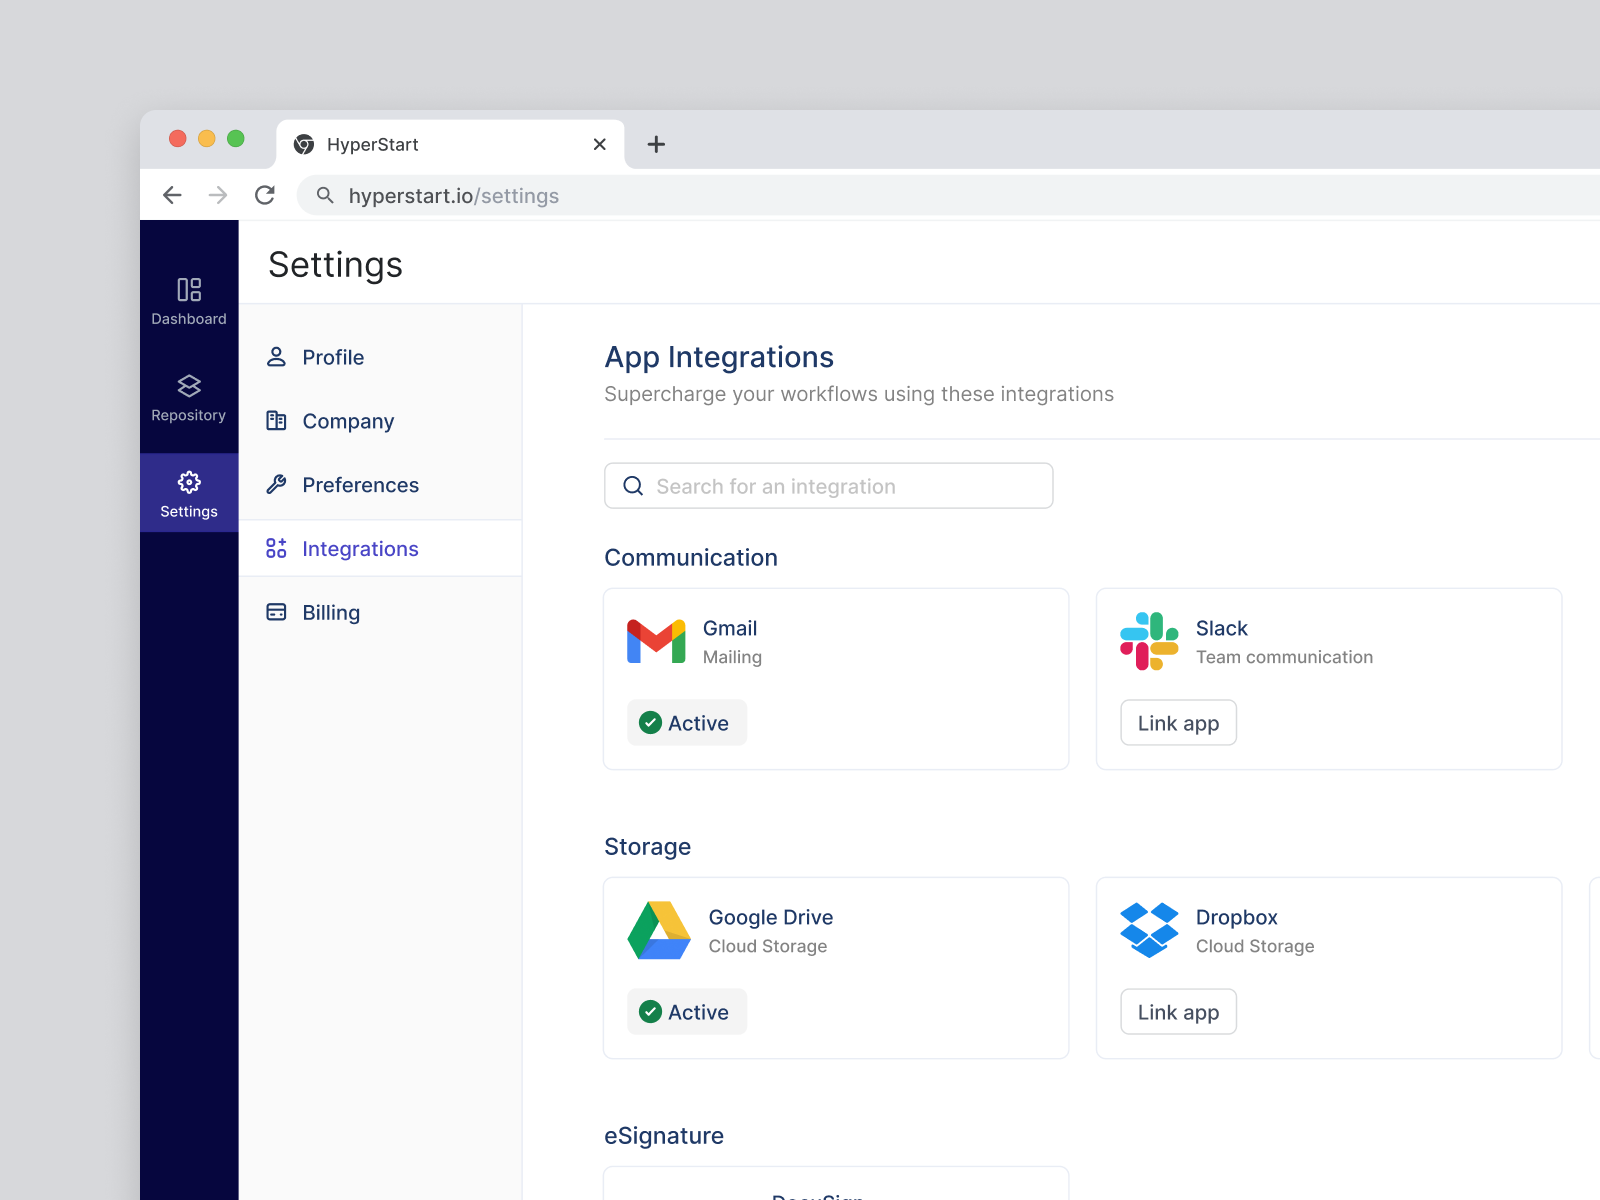The image size is (1600, 1200).
Task: Click the Slack logo icon
Action: pos(1150,641)
